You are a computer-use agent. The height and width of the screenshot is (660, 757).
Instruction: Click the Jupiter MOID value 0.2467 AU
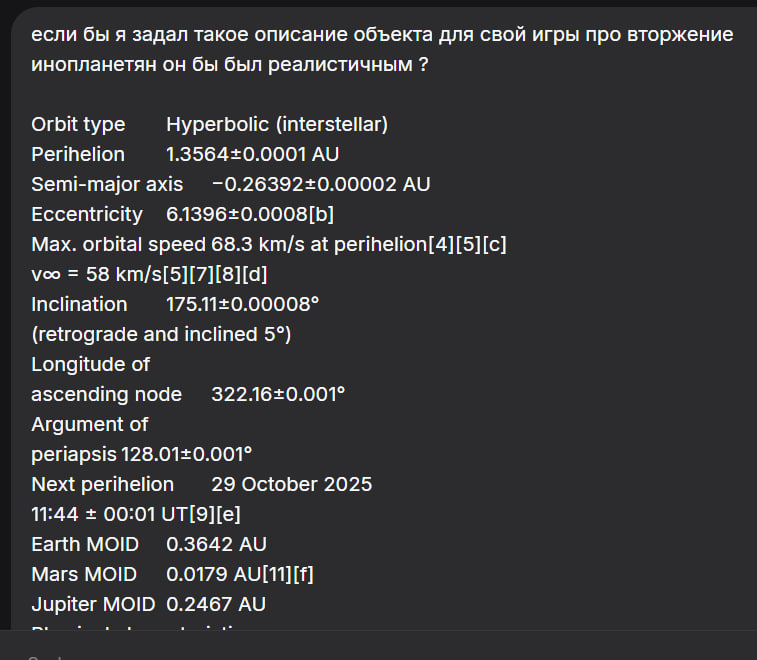tap(216, 604)
